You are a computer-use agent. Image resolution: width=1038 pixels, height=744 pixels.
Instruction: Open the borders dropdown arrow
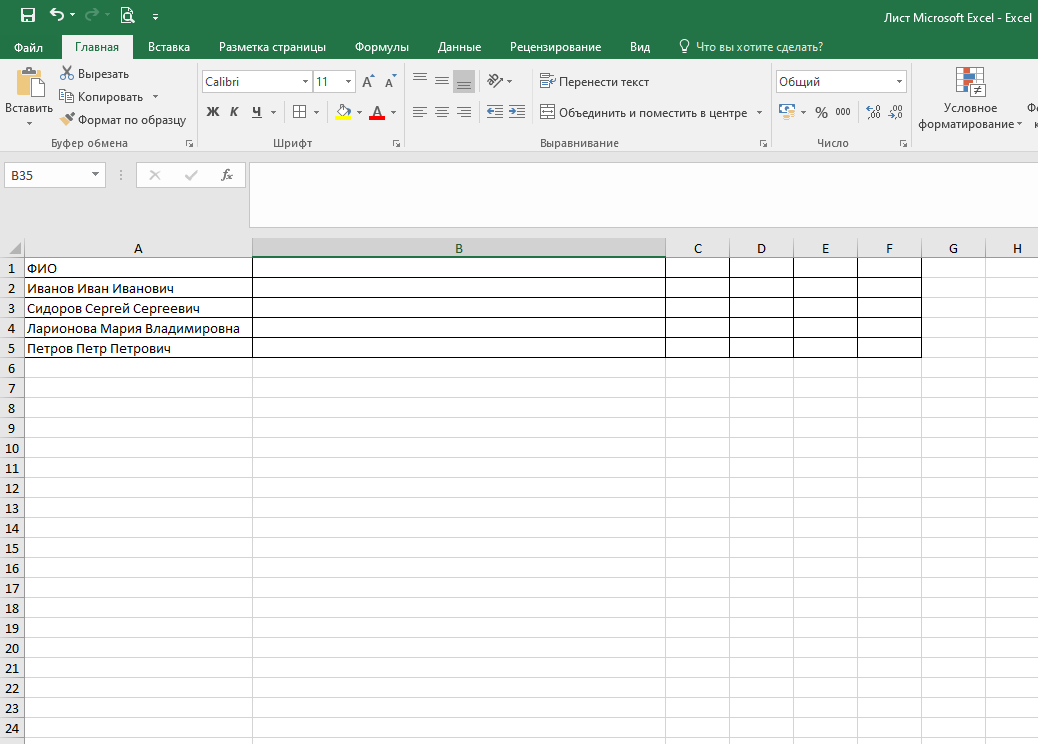316,113
